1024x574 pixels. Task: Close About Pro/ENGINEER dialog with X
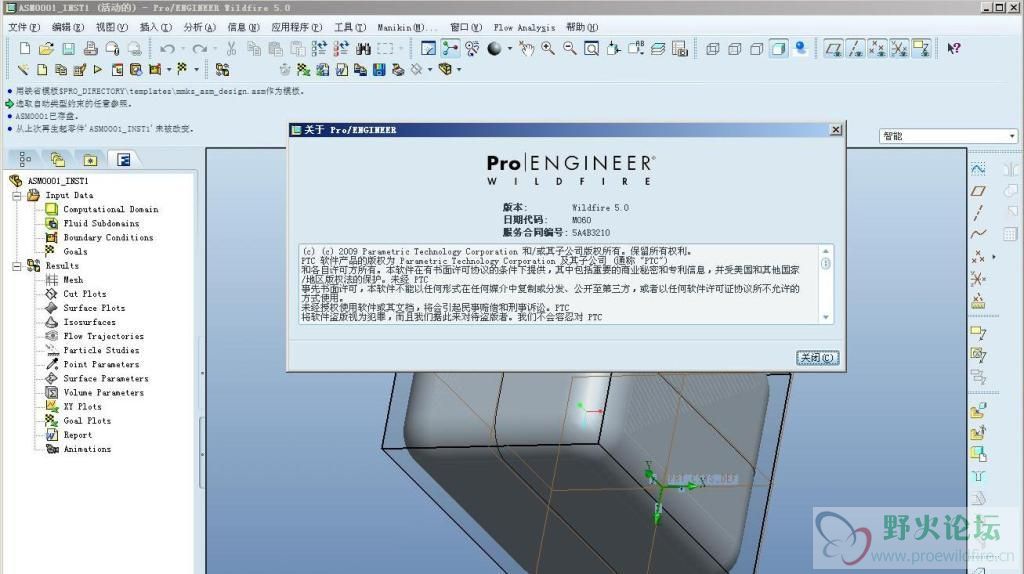[x=835, y=129]
